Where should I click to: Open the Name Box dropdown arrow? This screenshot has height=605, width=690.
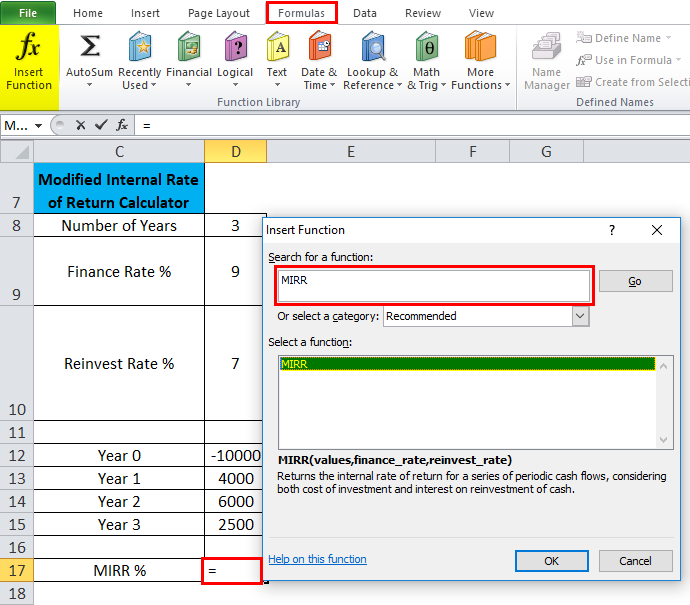(39, 126)
